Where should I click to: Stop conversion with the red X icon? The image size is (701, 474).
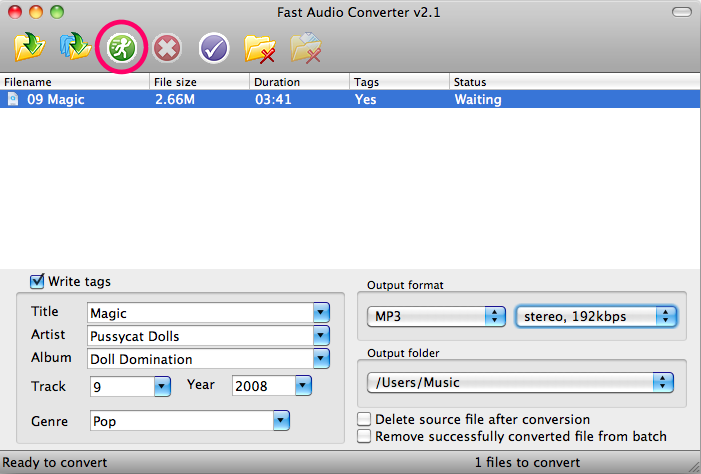[x=167, y=48]
